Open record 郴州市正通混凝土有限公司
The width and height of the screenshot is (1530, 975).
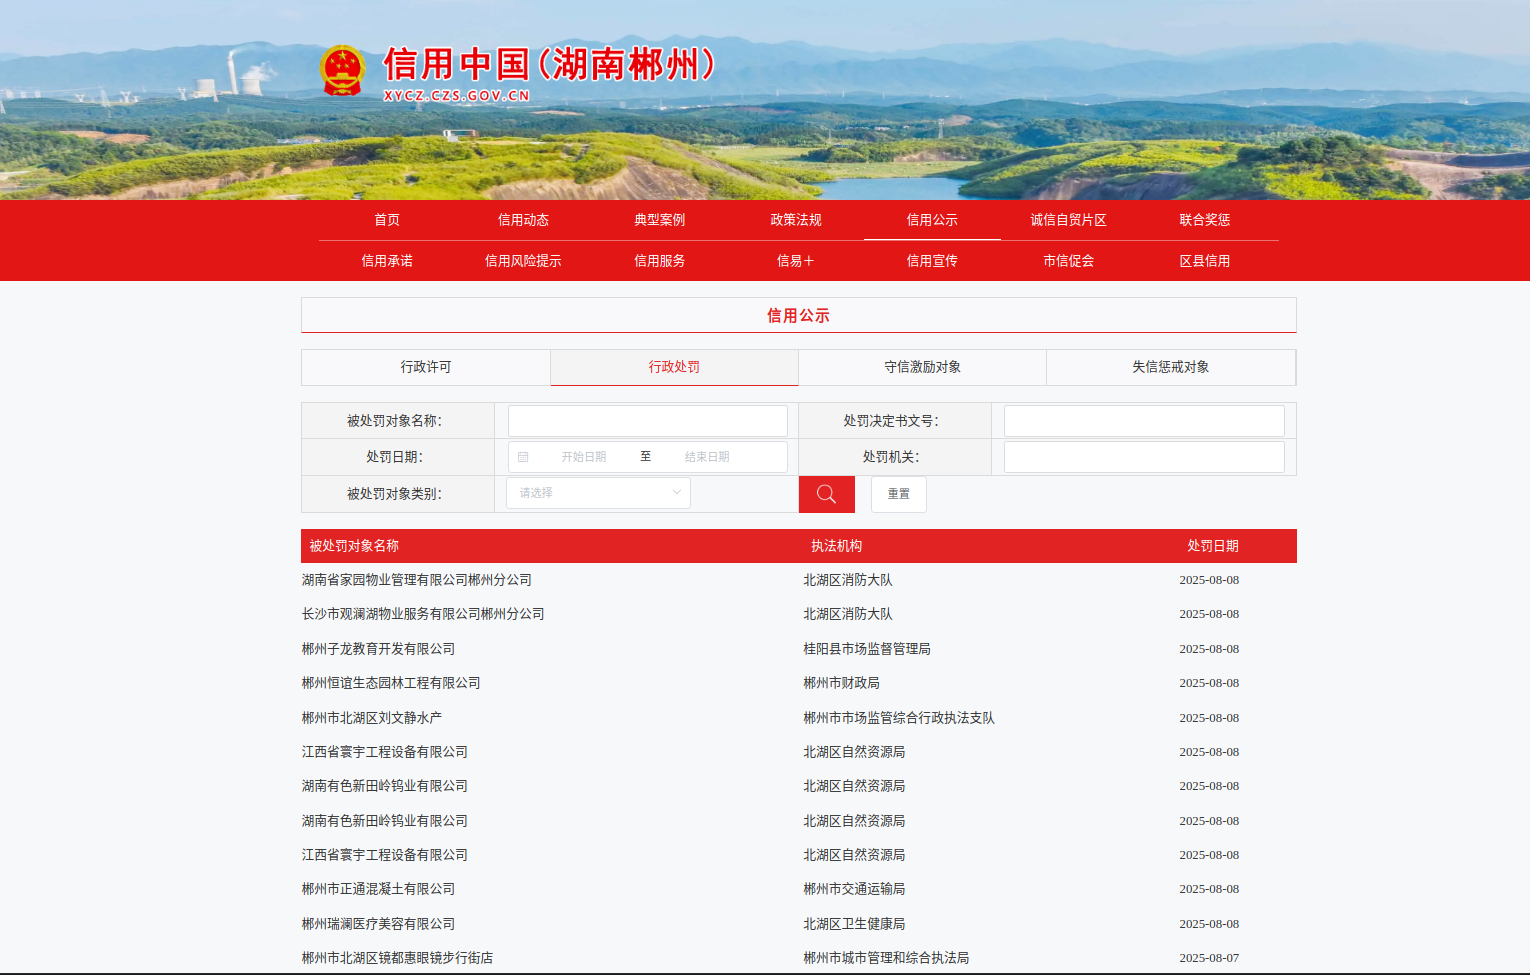pos(379,889)
